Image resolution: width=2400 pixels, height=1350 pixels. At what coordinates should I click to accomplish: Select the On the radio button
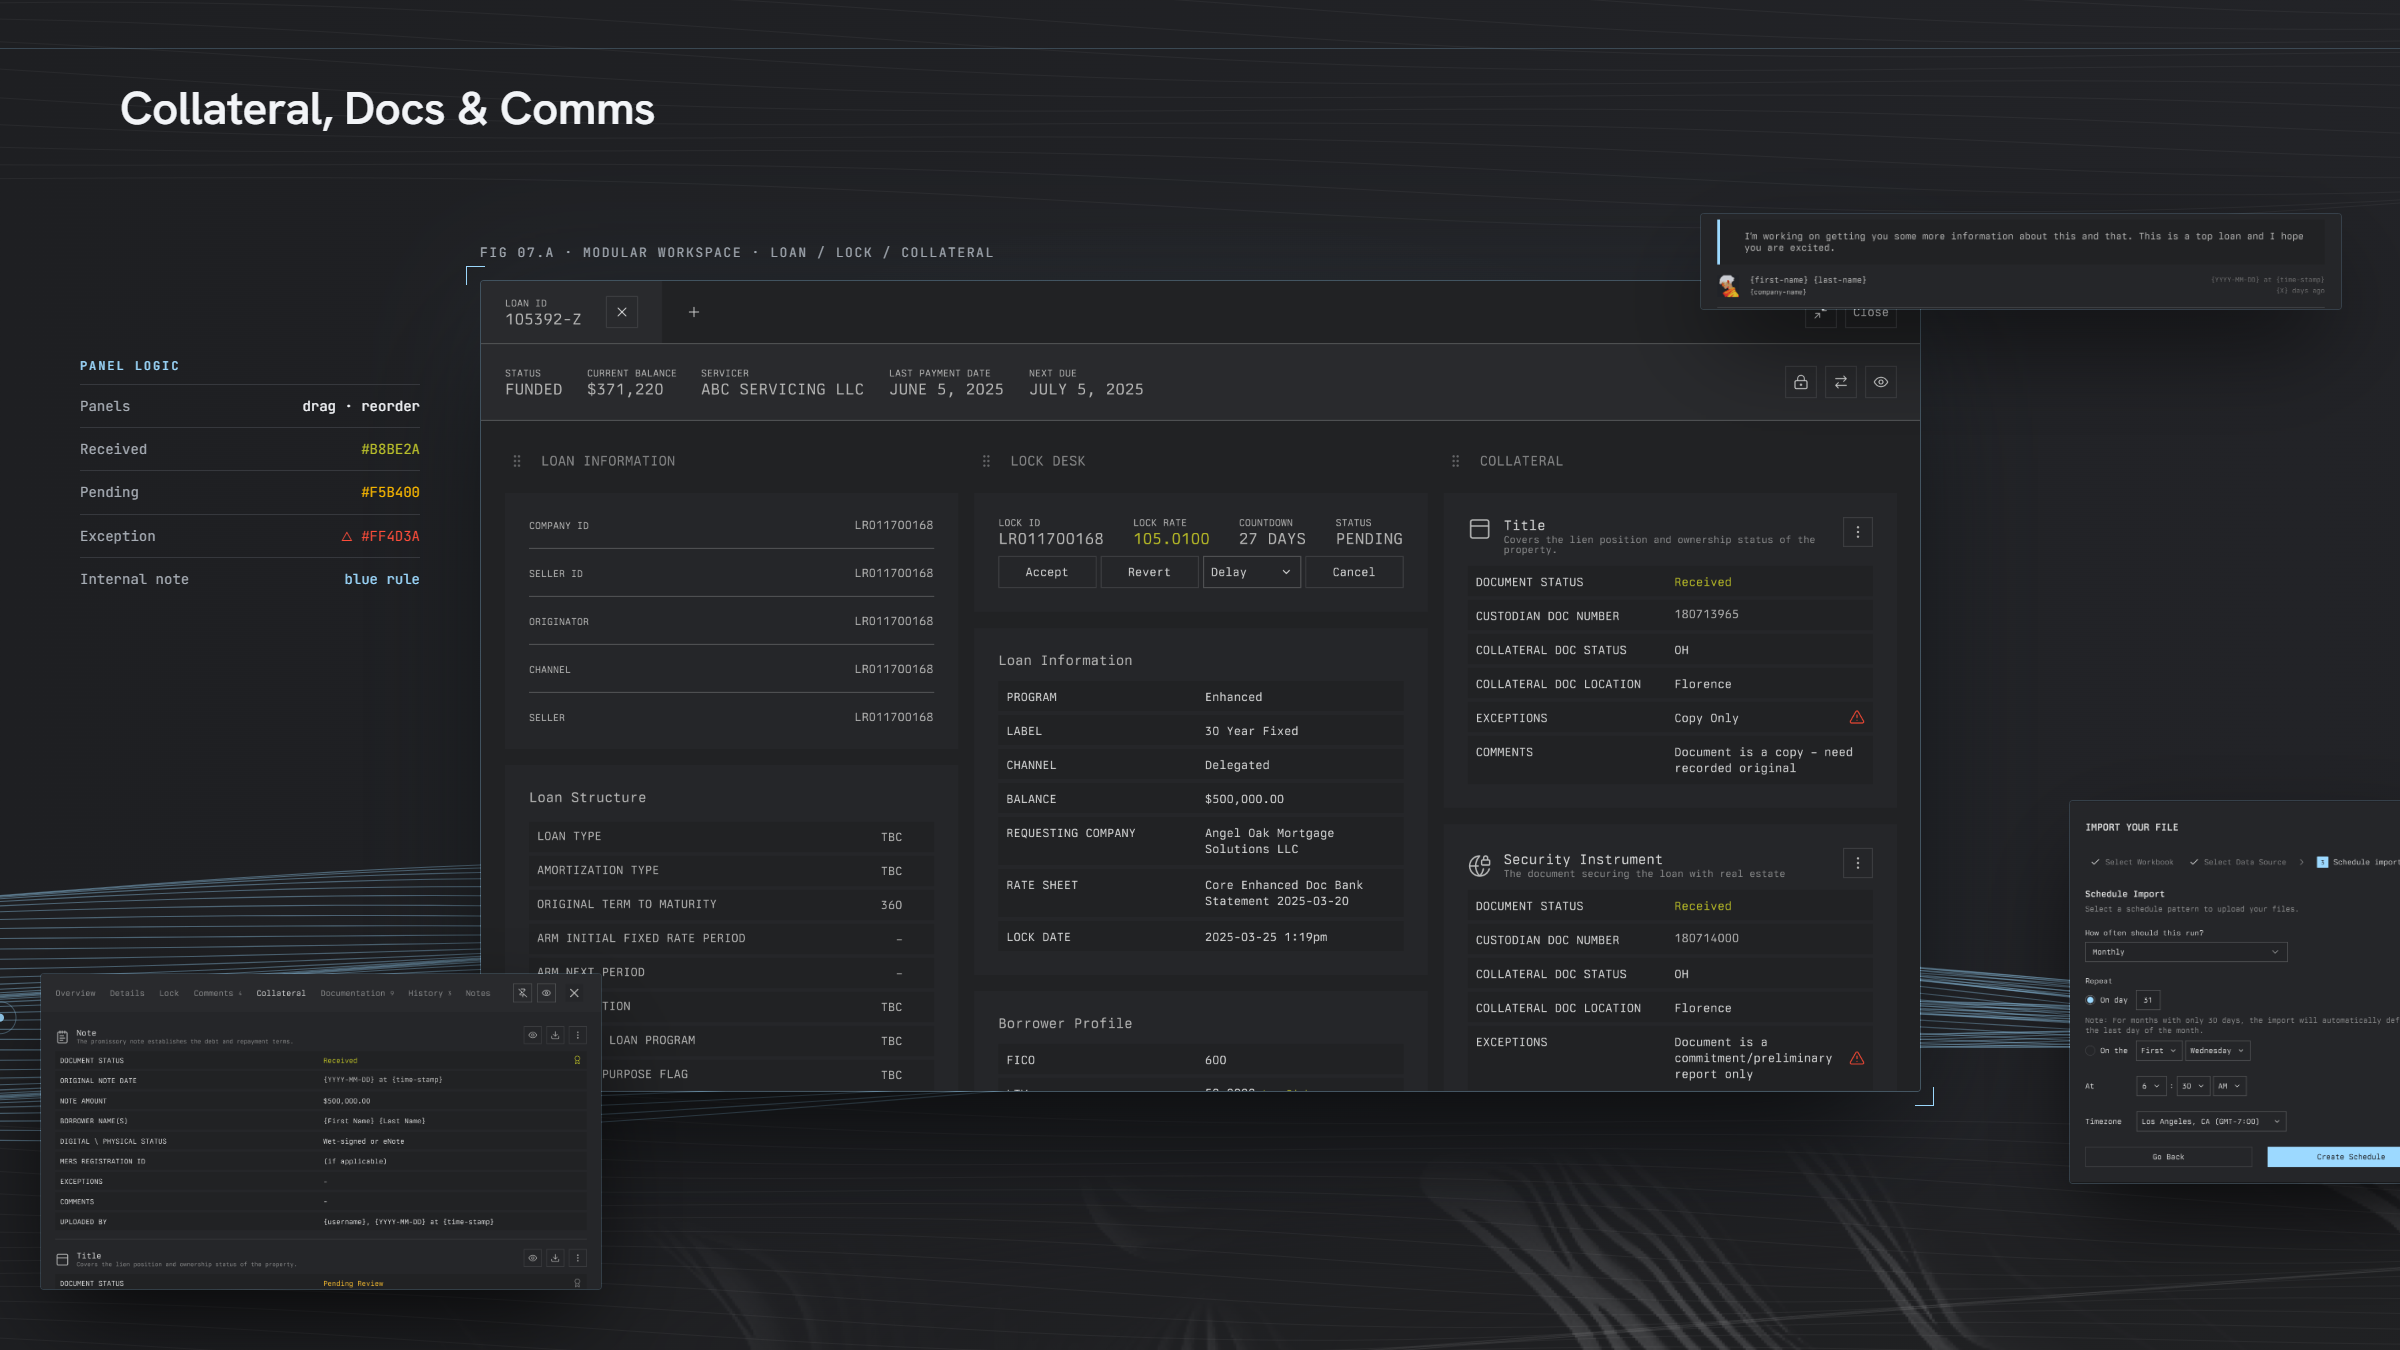(2090, 1050)
